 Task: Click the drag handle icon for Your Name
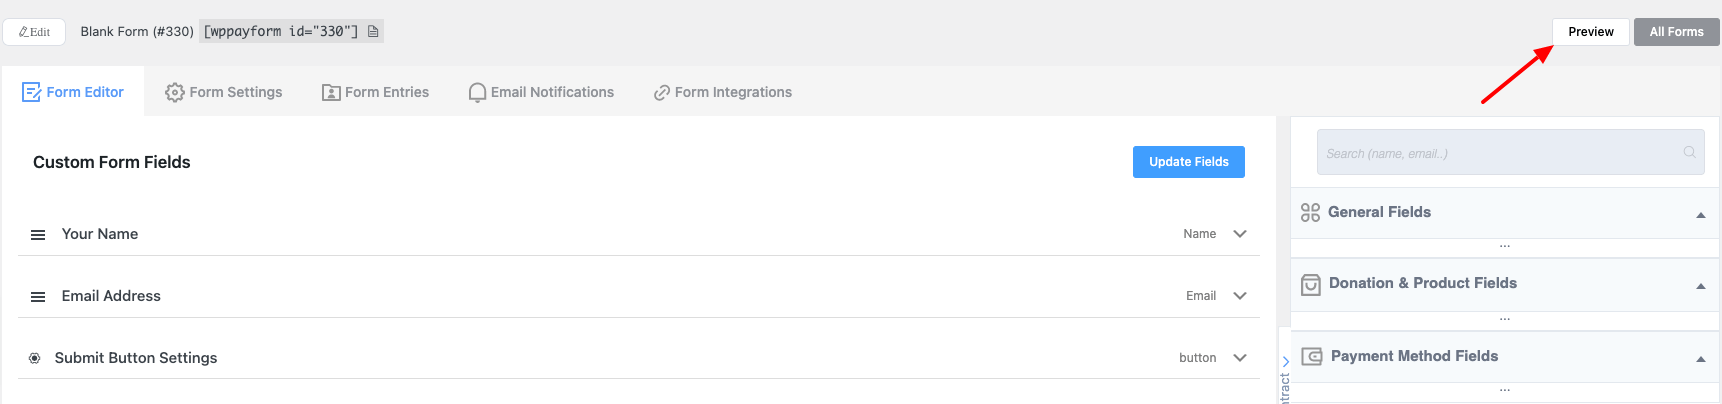[38, 235]
